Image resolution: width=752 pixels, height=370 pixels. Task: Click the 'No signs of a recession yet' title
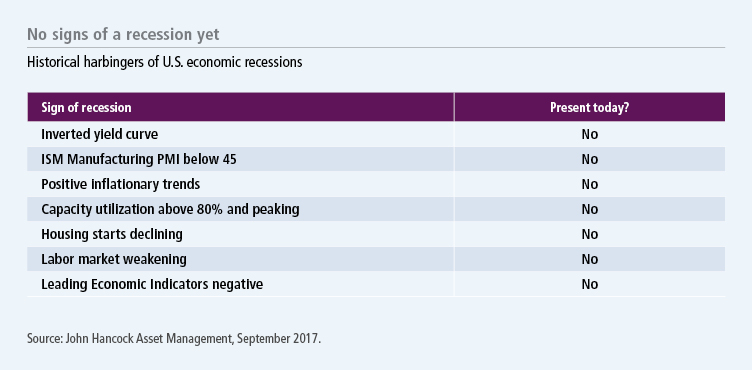pos(123,35)
